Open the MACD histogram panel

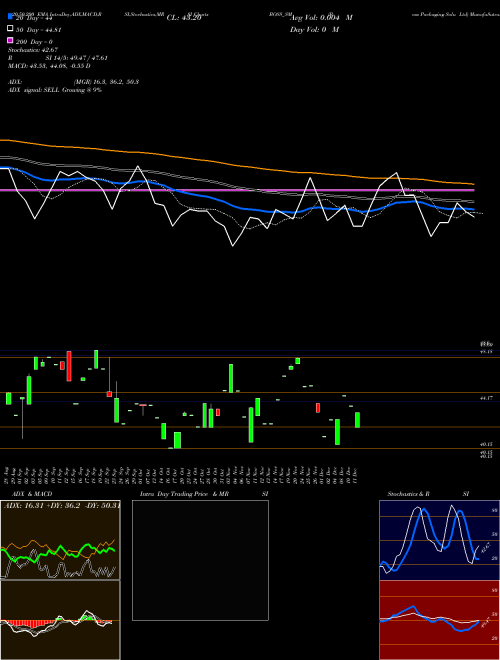pos(60,620)
